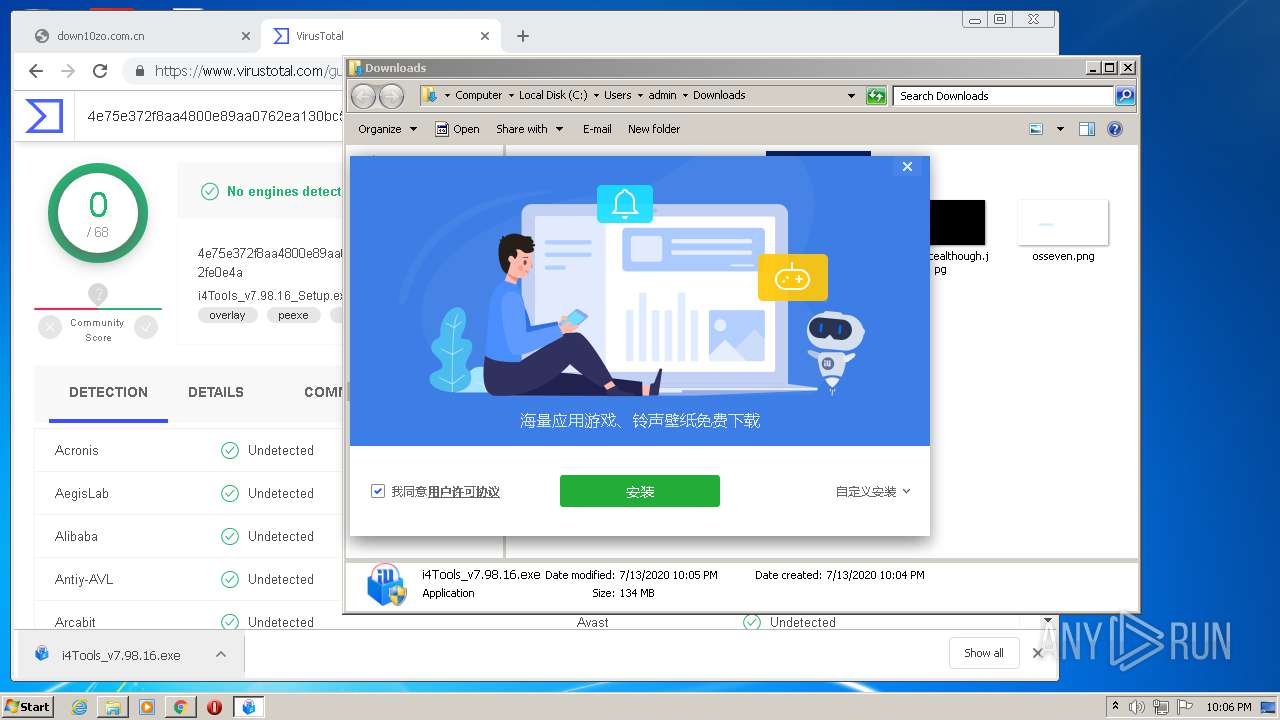Click the yellow gamepad icon in installer
This screenshot has width=1280, height=720.
[793, 277]
